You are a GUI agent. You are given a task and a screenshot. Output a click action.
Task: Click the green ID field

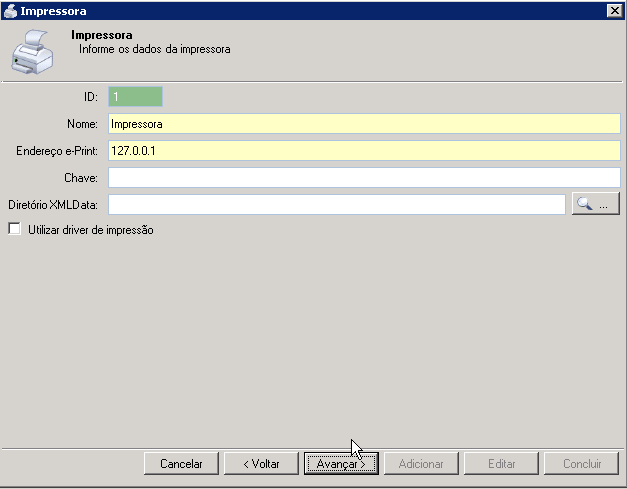coord(135,96)
